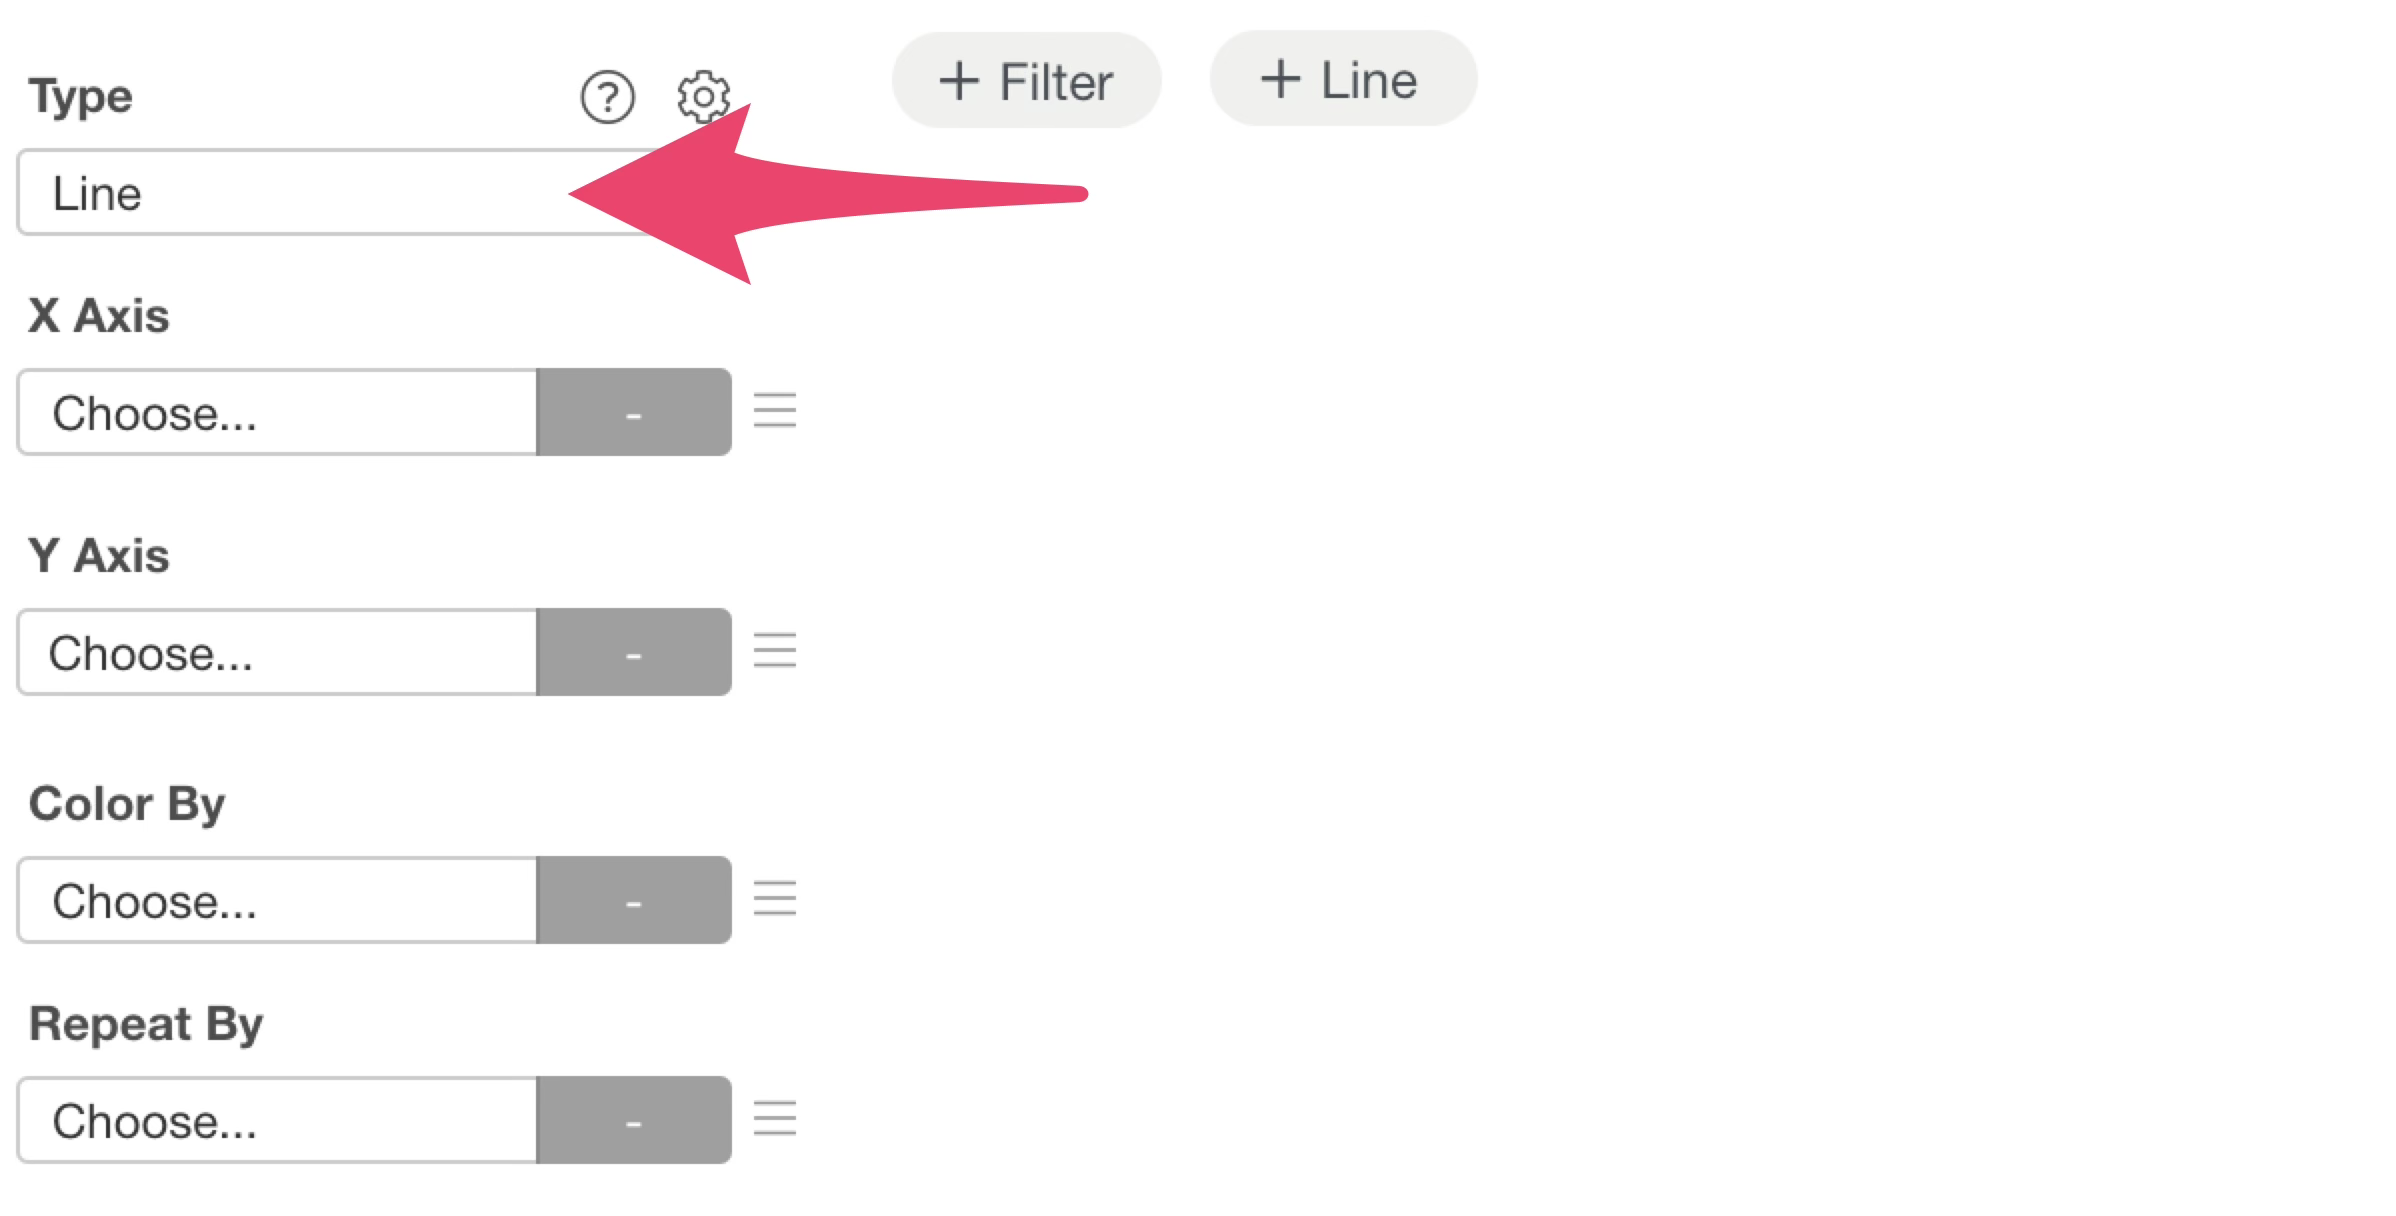Open the chart Type dropdown showing Line
This screenshot has width=2396, height=1216.
pos(300,193)
